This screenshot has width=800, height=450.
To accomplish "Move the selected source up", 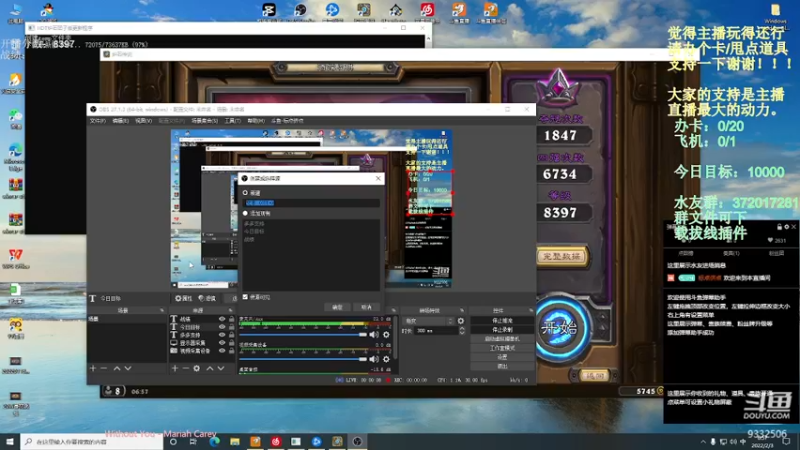I will pos(210,368).
